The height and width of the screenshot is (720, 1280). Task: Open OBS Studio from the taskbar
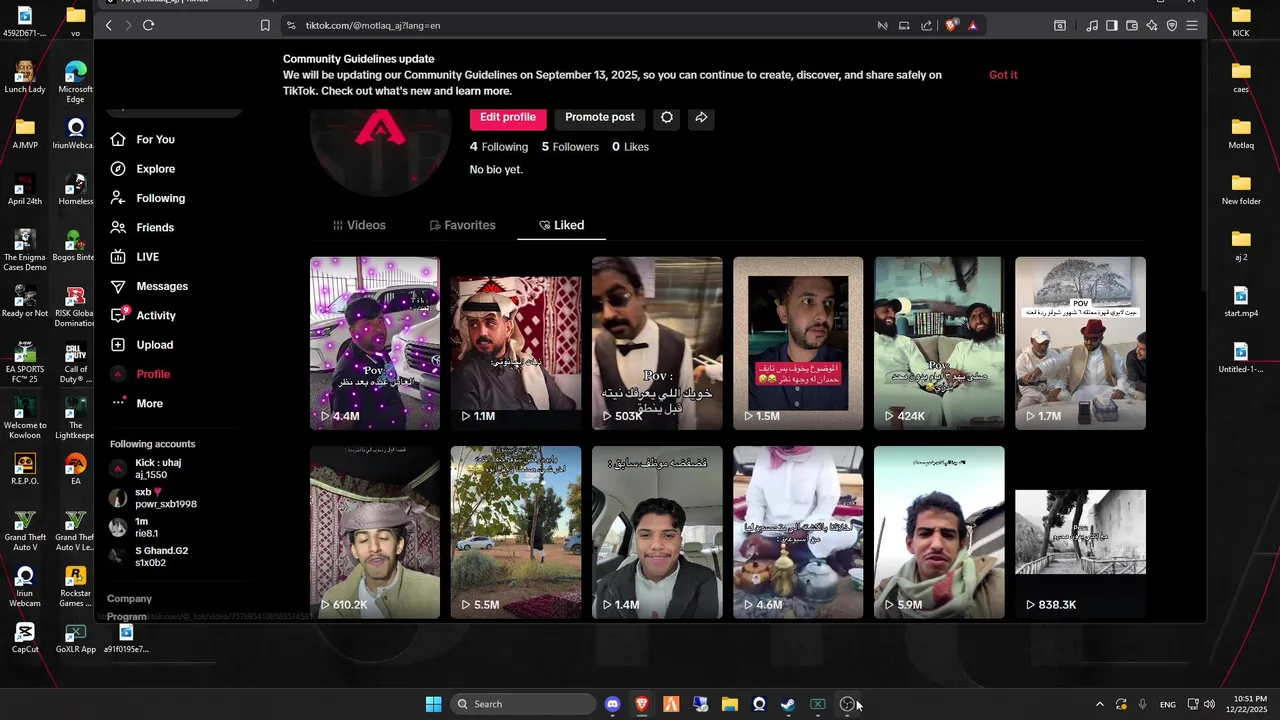click(x=847, y=704)
